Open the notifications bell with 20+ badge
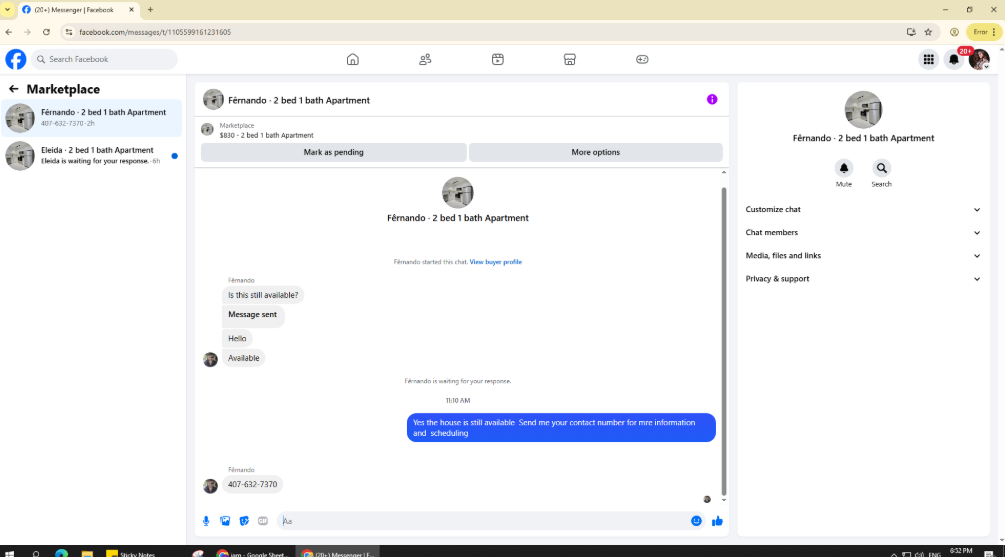 click(954, 60)
